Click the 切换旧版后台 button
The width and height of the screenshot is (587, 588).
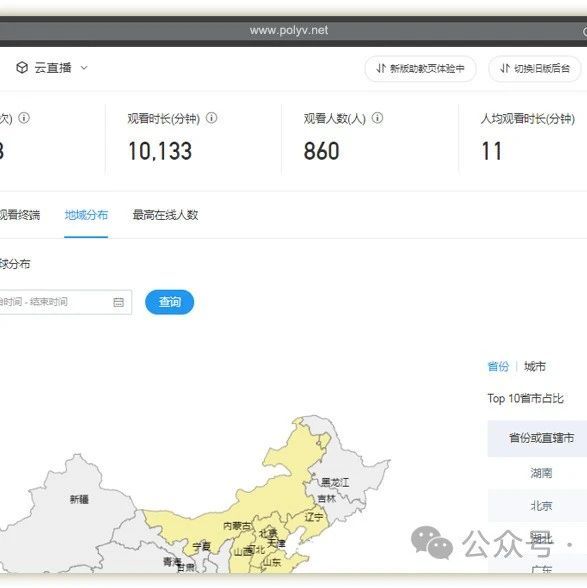coord(534,69)
